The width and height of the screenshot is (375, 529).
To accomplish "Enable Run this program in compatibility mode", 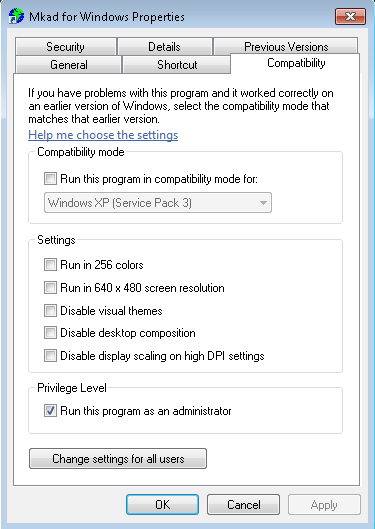I will tap(50, 178).
